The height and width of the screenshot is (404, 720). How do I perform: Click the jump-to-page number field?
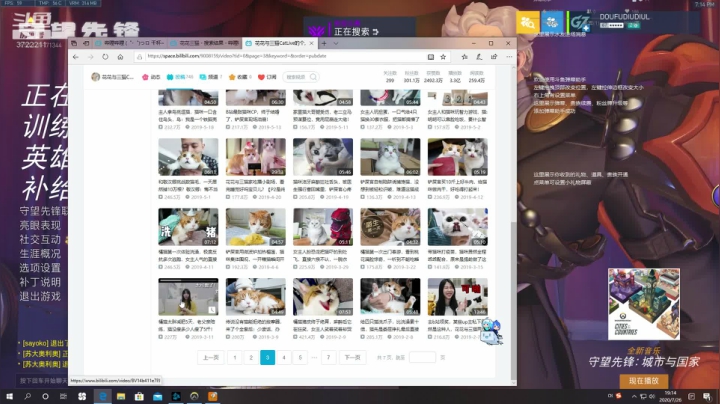click(x=422, y=357)
